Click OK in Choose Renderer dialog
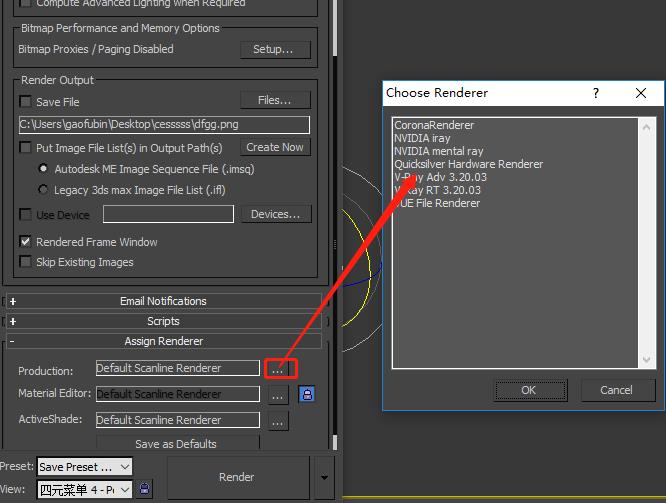 pyautogui.click(x=528, y=390)
